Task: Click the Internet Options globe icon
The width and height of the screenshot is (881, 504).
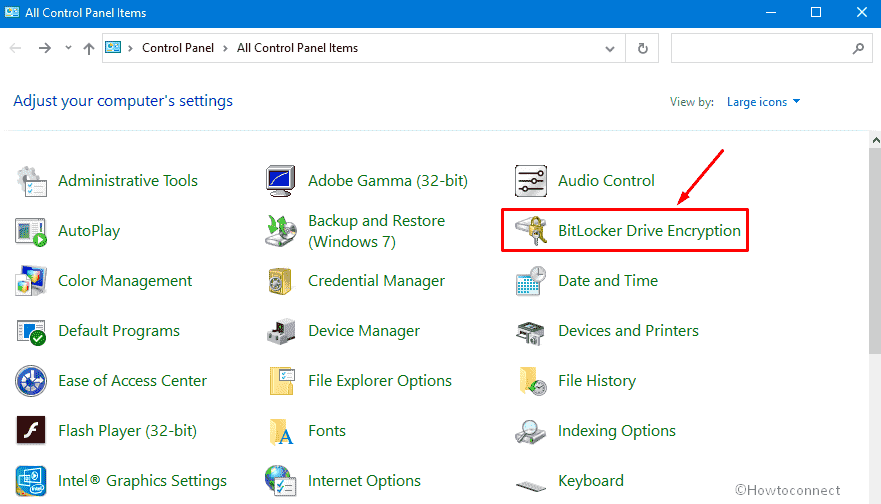Action: tap(280, 481)
